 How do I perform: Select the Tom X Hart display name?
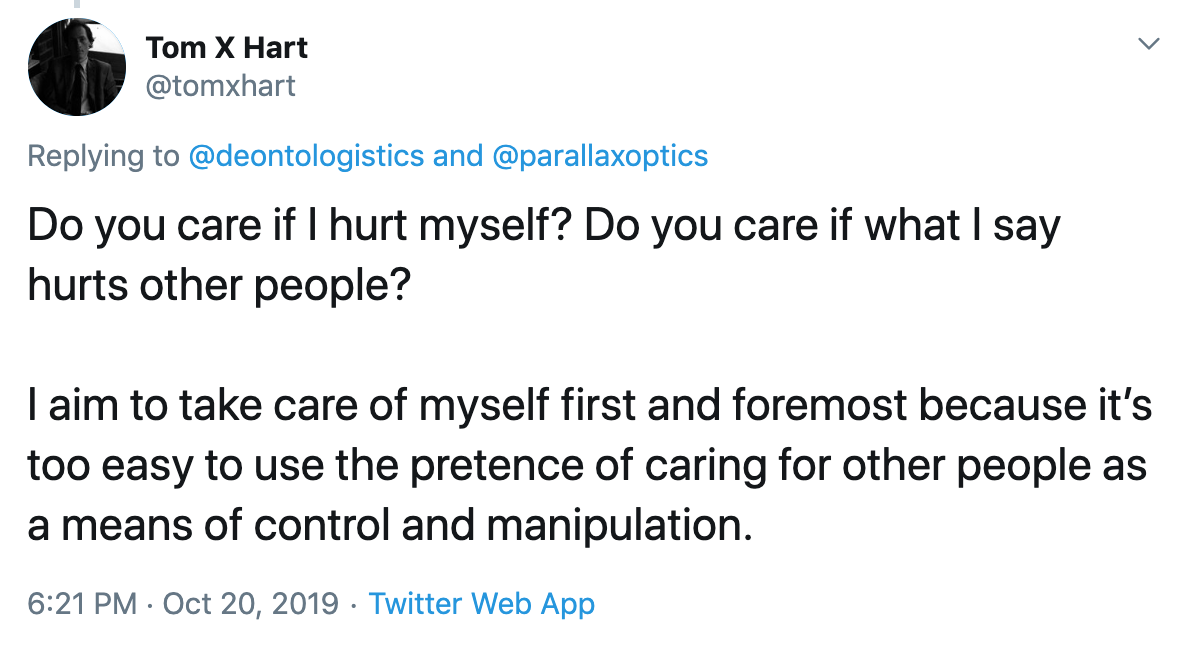[226, 47]
